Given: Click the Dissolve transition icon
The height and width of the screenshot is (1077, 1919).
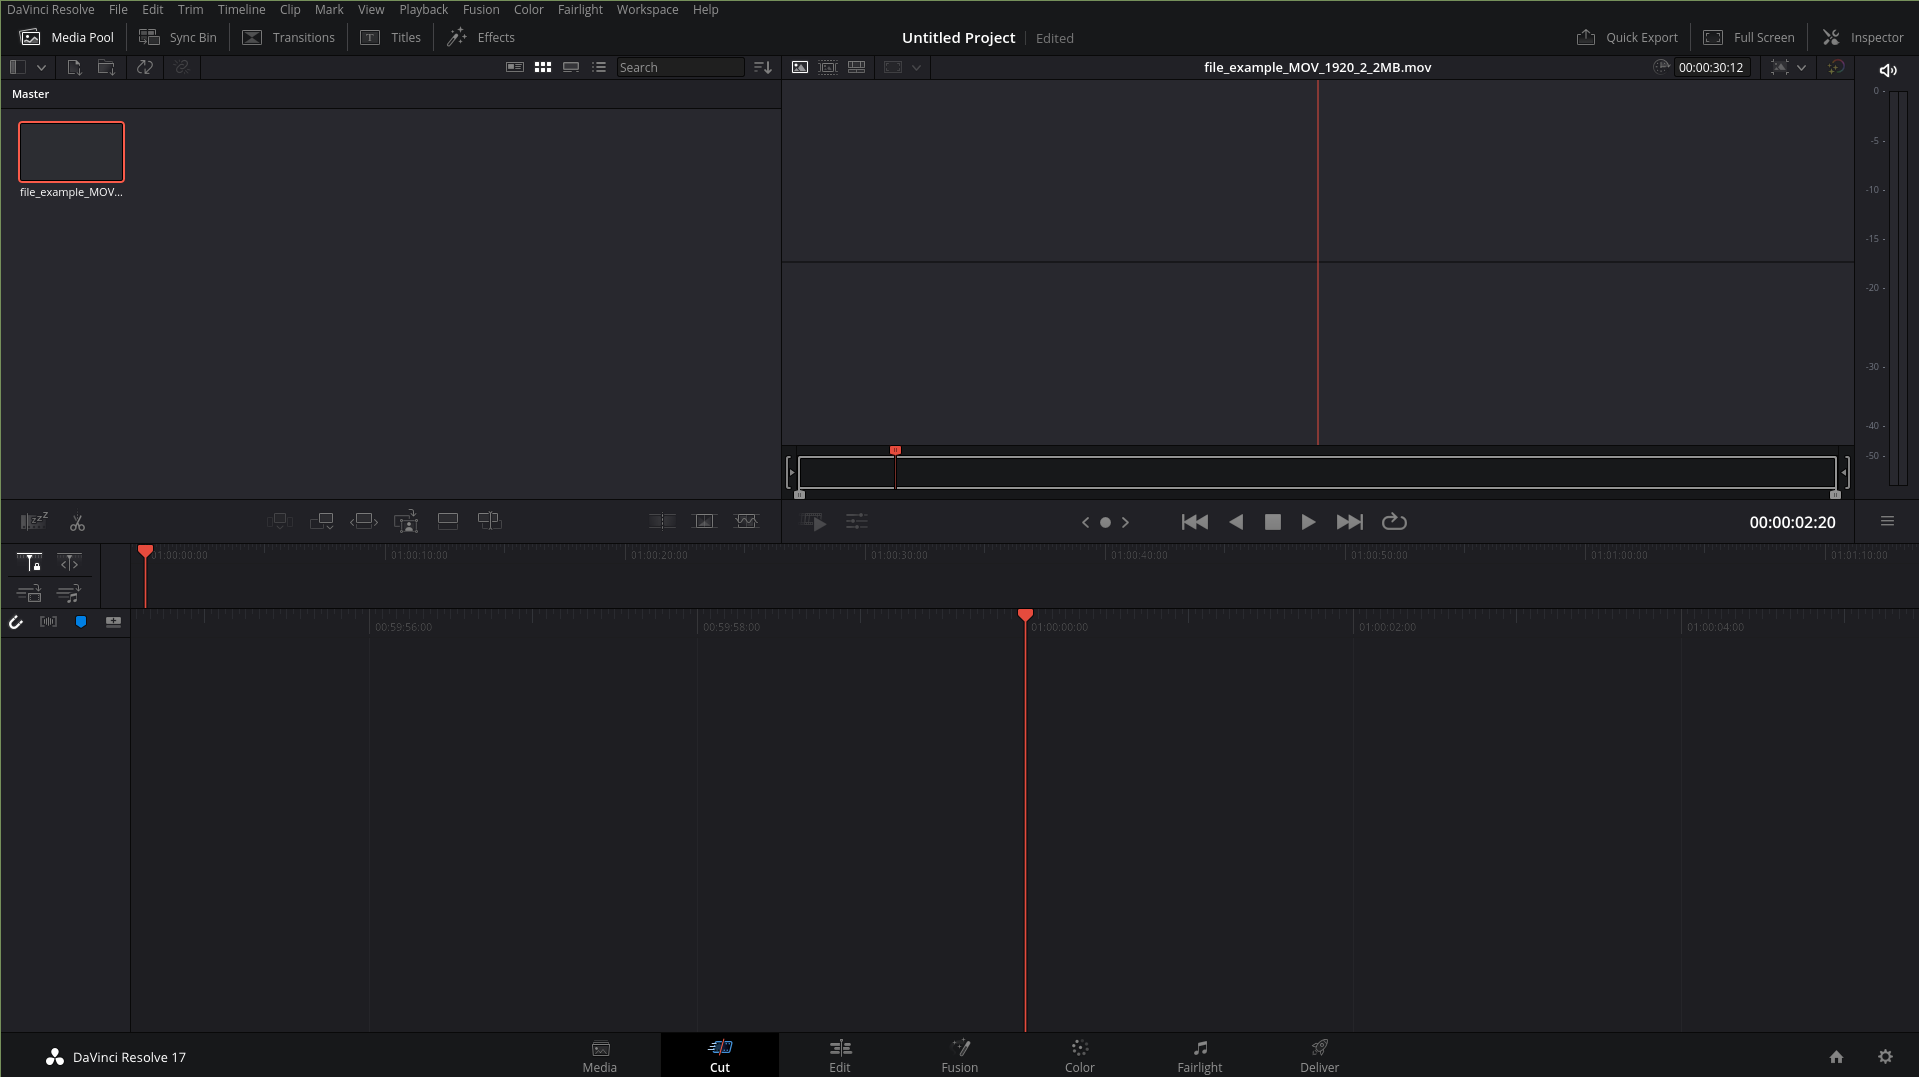Looking at the screenshot, I should (705, 521).
